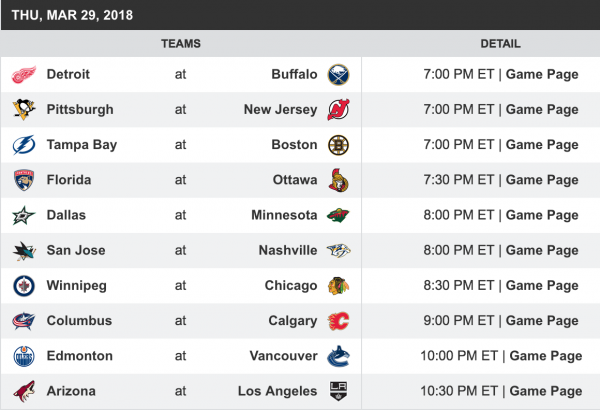The image size is (600, 410).
Task: Click the Detroit Red Wings logo
Action: [23, 75]
